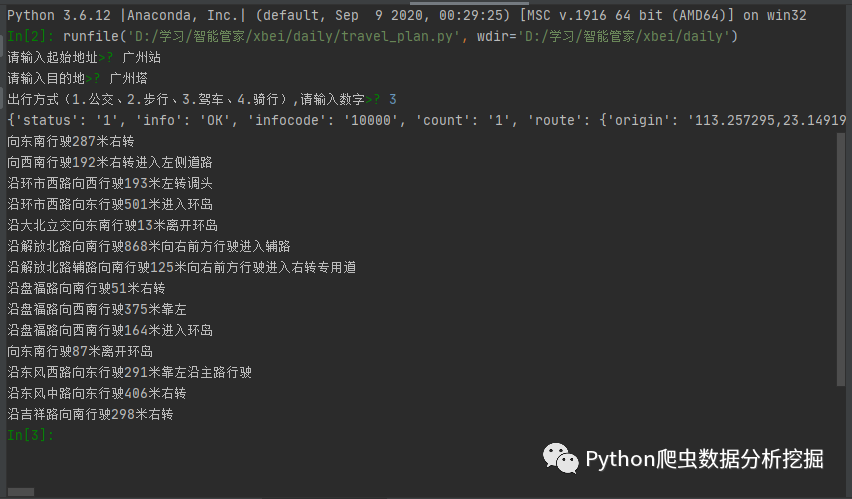Screen dimensions: 852x499
Task: Click the console's vertical scrollbar
Action: click(x=841, y=259)
